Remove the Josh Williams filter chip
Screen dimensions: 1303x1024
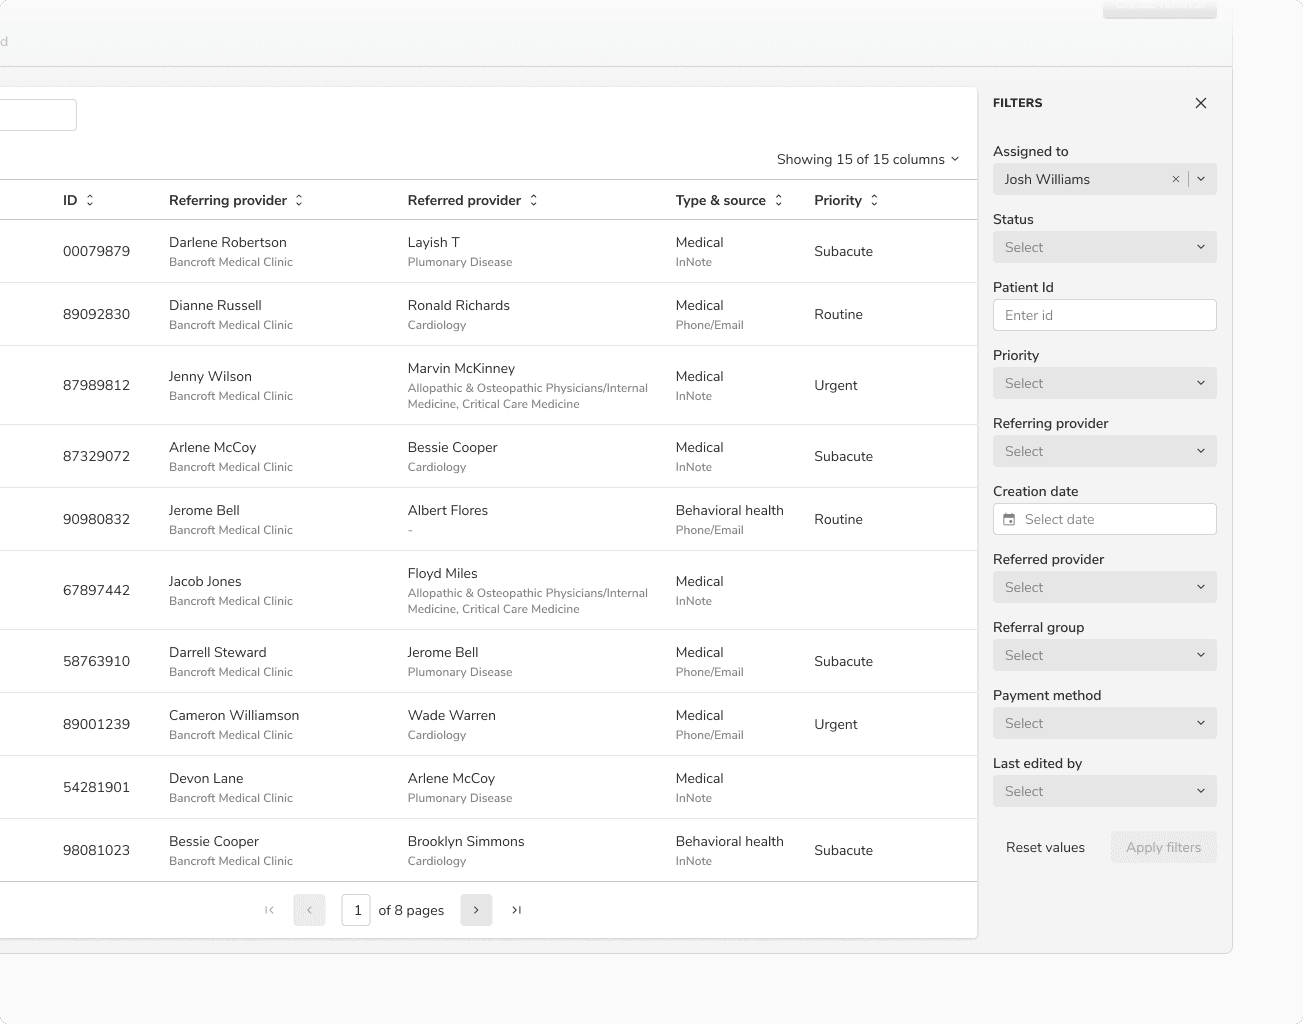1175,179
